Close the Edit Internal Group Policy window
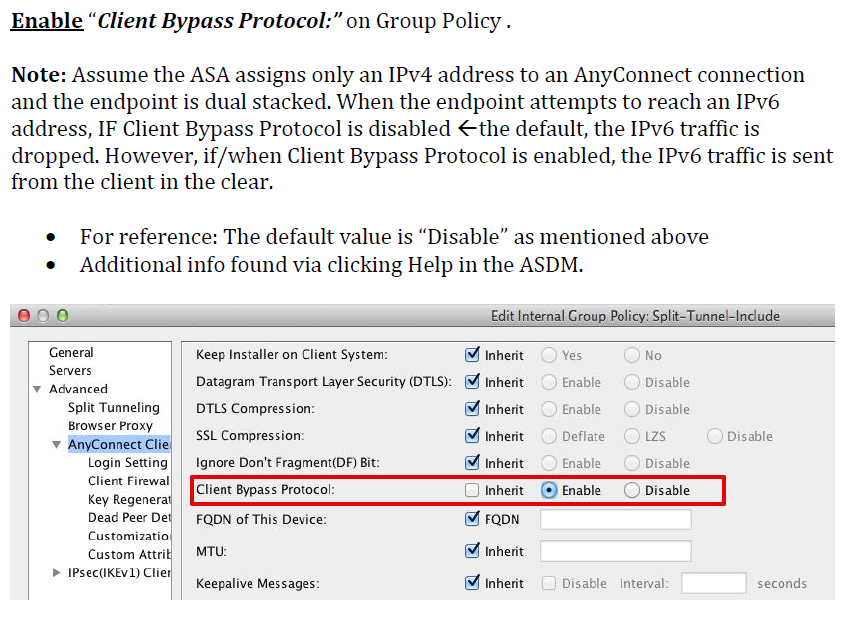The image size is (863, 618). pos(24,315)
